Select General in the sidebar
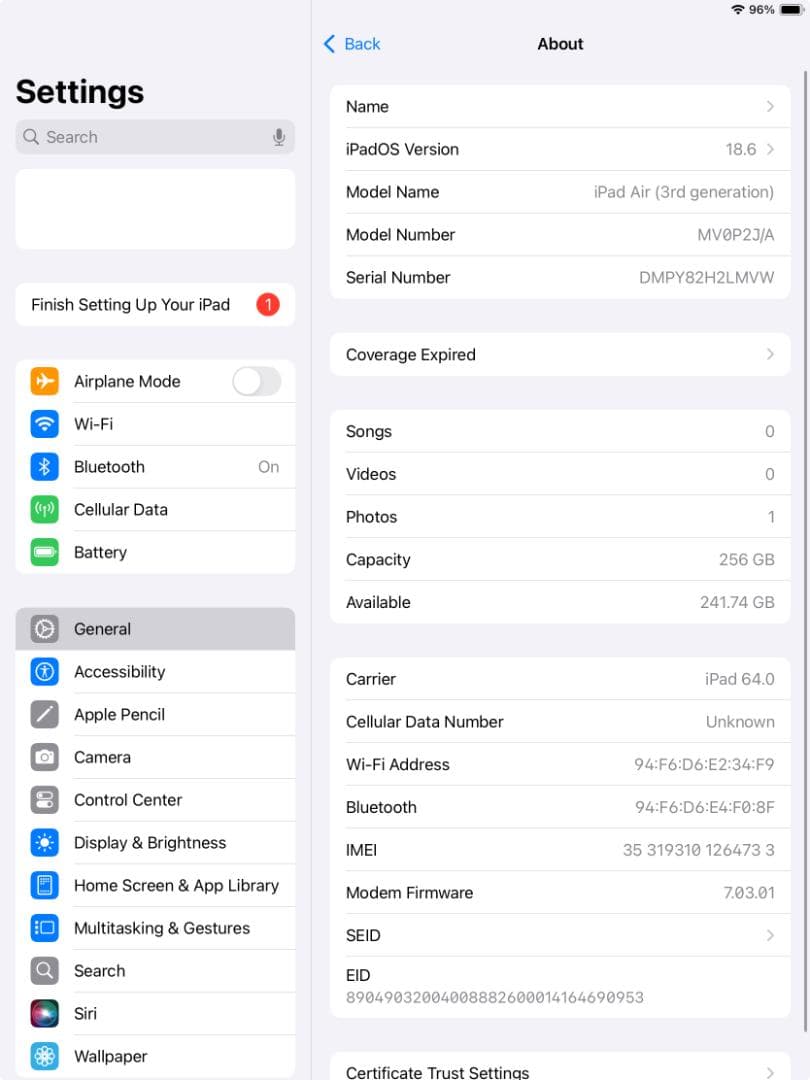The height and width of the screenshot is (1080, 810). (155, 629)
